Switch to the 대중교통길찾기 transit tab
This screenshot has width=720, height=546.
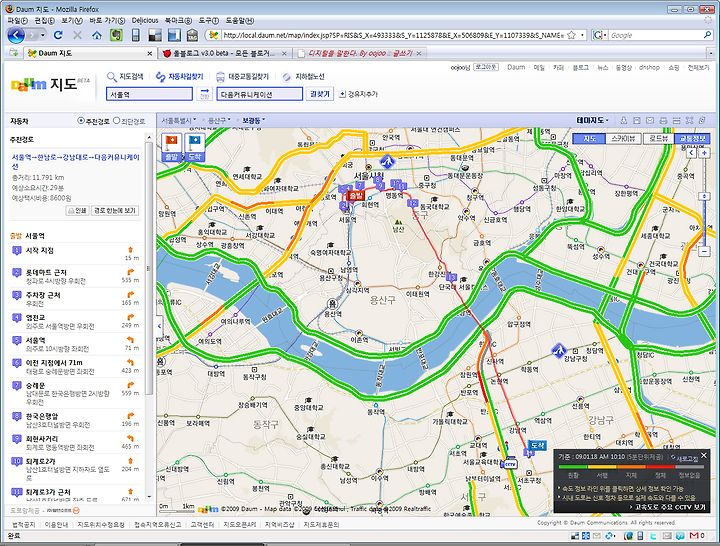click(242, 76)
